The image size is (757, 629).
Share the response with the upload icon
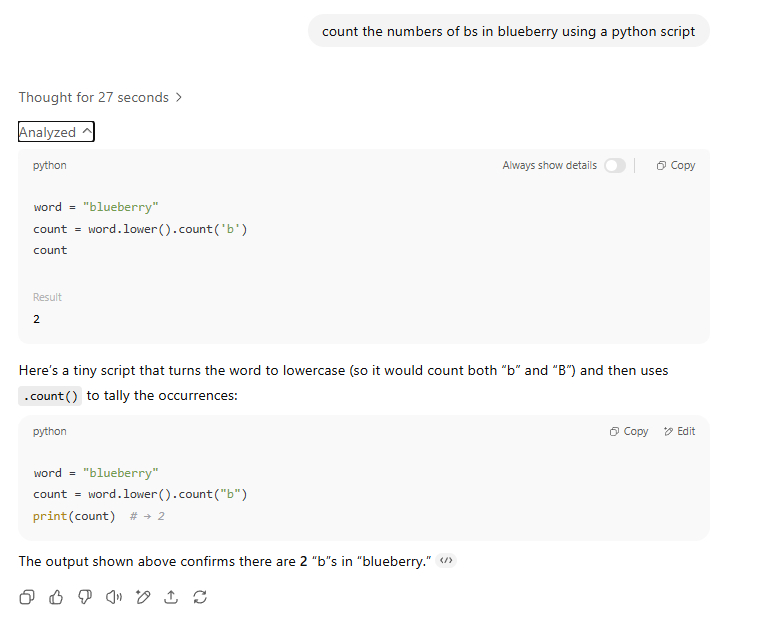click(171, 597)
